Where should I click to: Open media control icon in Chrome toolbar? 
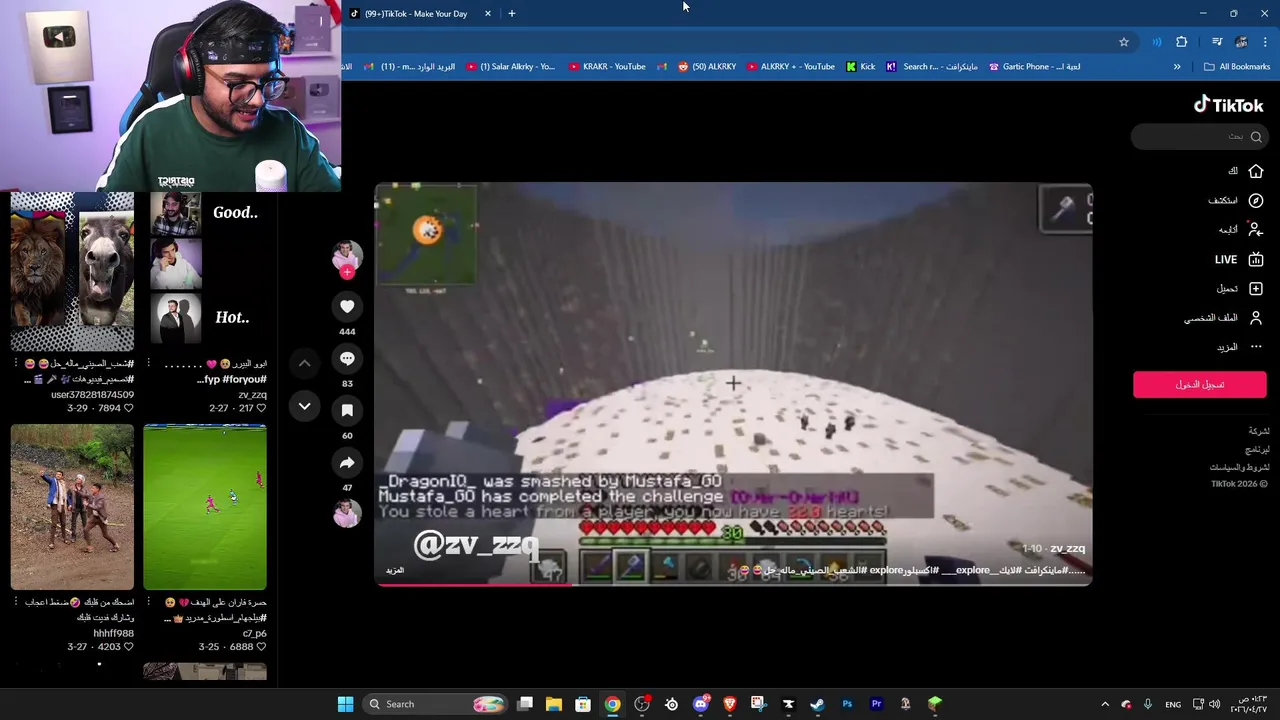1217,42
